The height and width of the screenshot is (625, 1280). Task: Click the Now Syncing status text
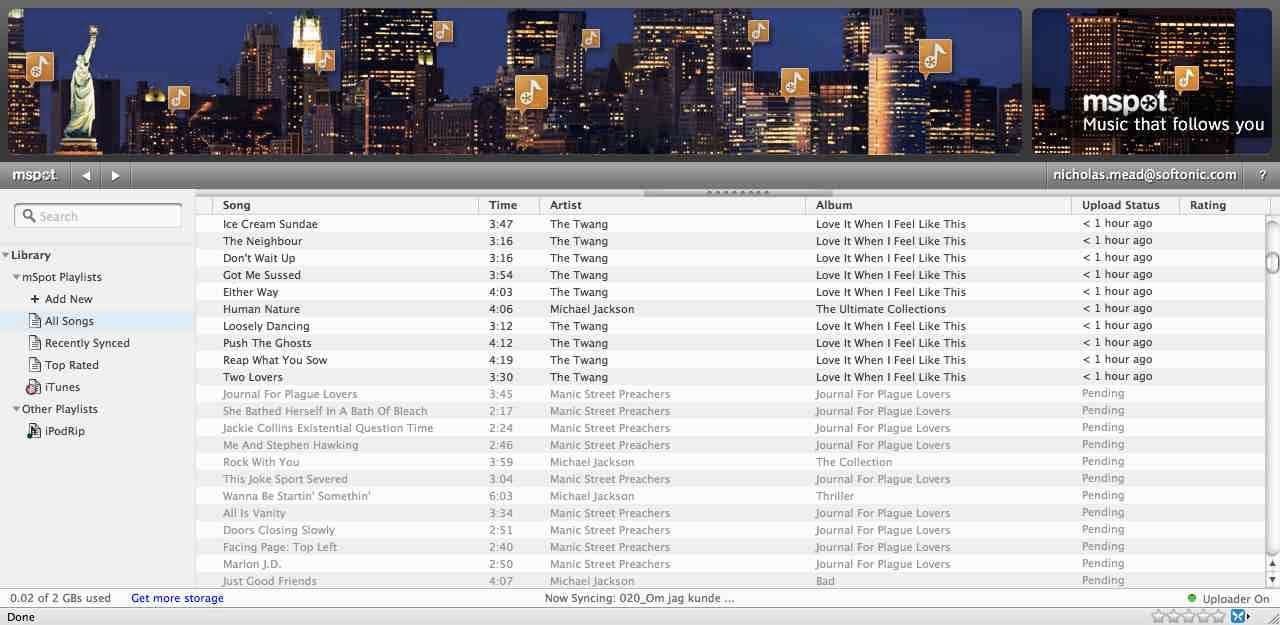tap(639, 598)
